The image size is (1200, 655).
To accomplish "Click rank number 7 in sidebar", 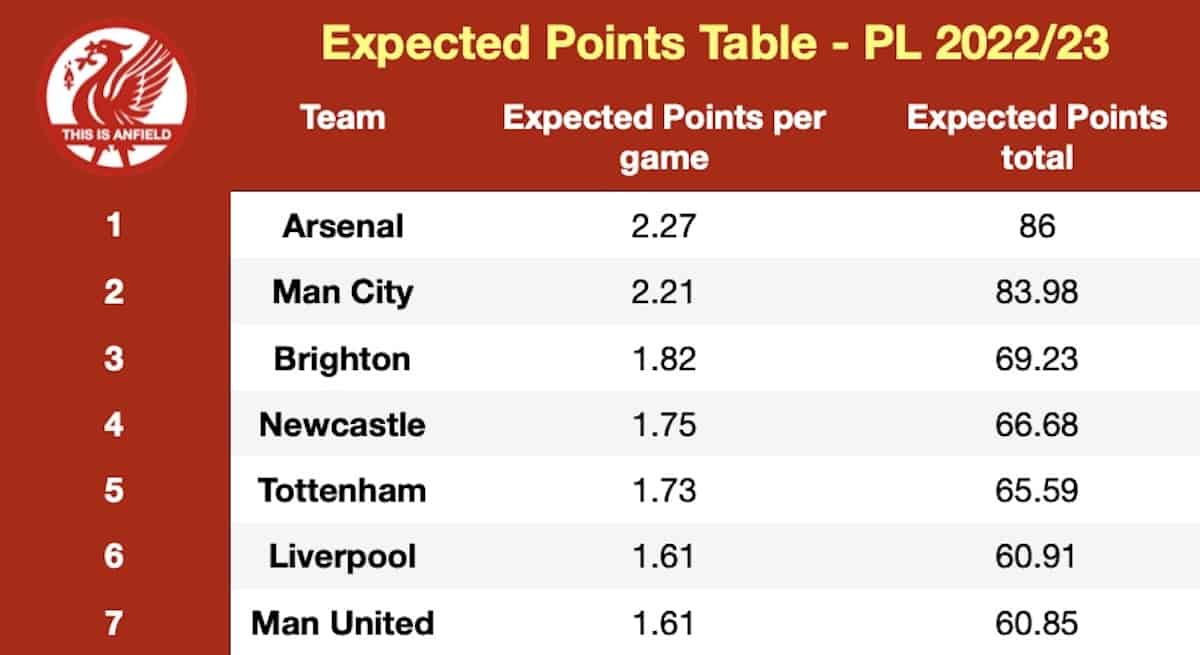I will pyautogui.click(x=114, y=623).
